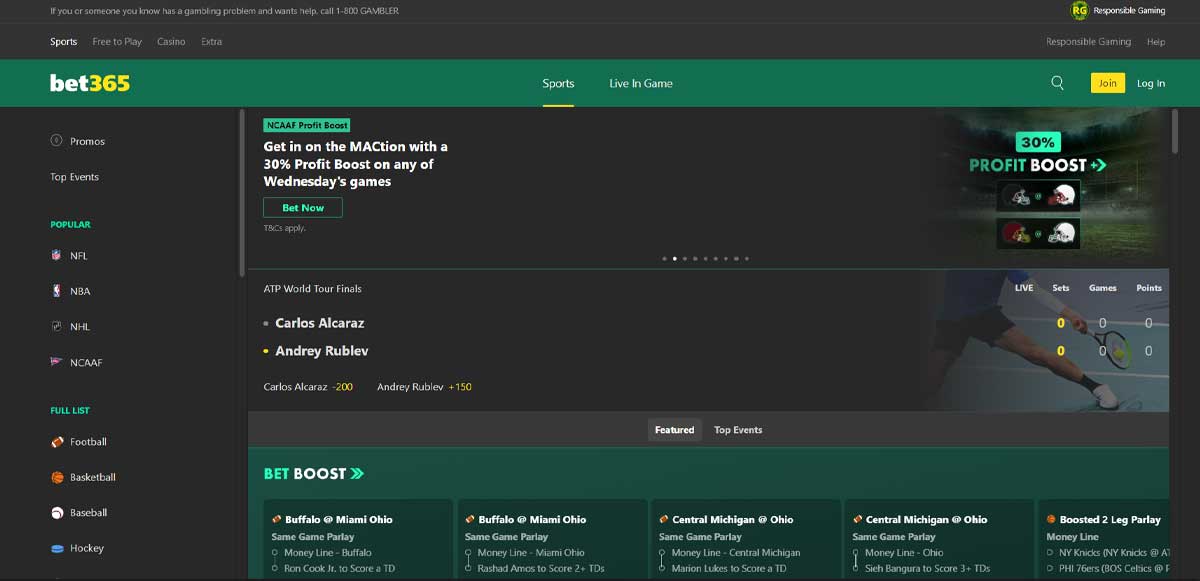Open the Help link

pyautogui.click(x=1156, y=42)
